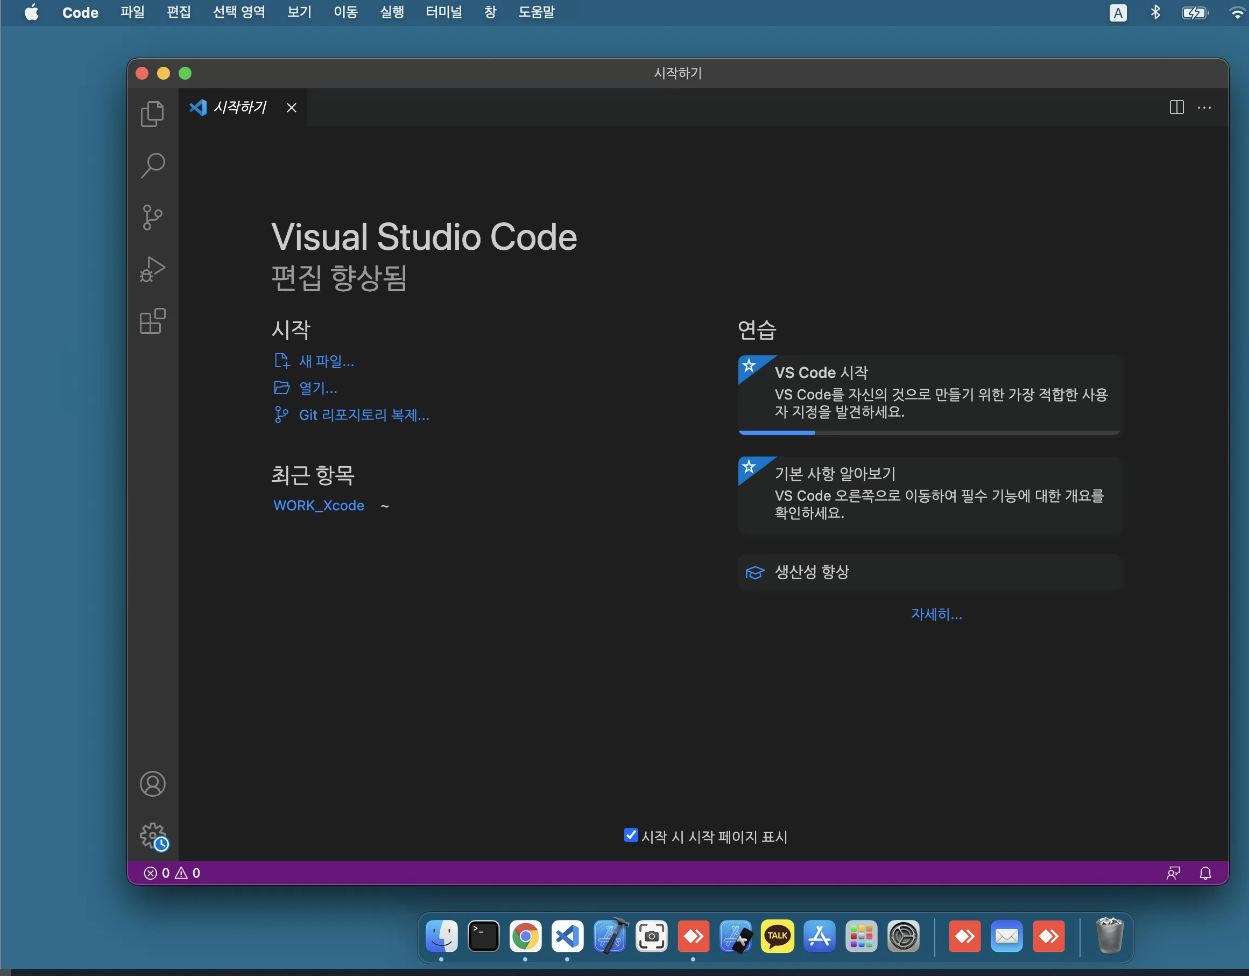Click the 새 파일... link
Screen dimensions: 1249x976
tap(326, 361)
